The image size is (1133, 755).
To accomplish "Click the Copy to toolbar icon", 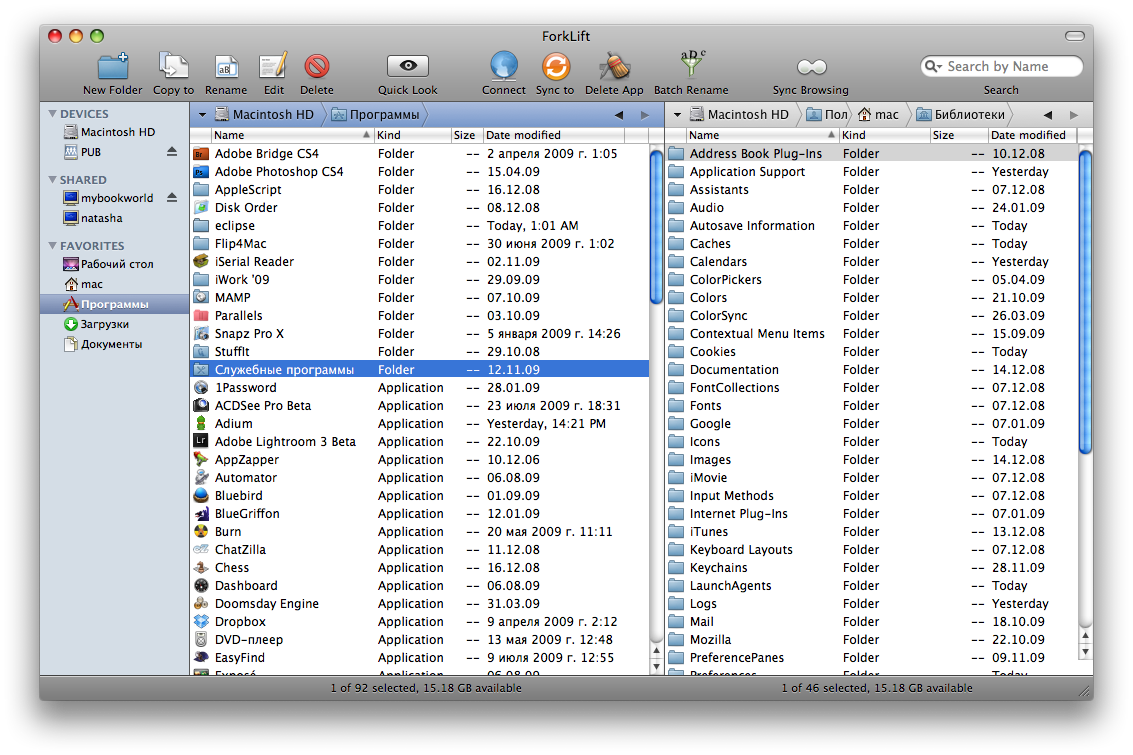I will (173, 66).
